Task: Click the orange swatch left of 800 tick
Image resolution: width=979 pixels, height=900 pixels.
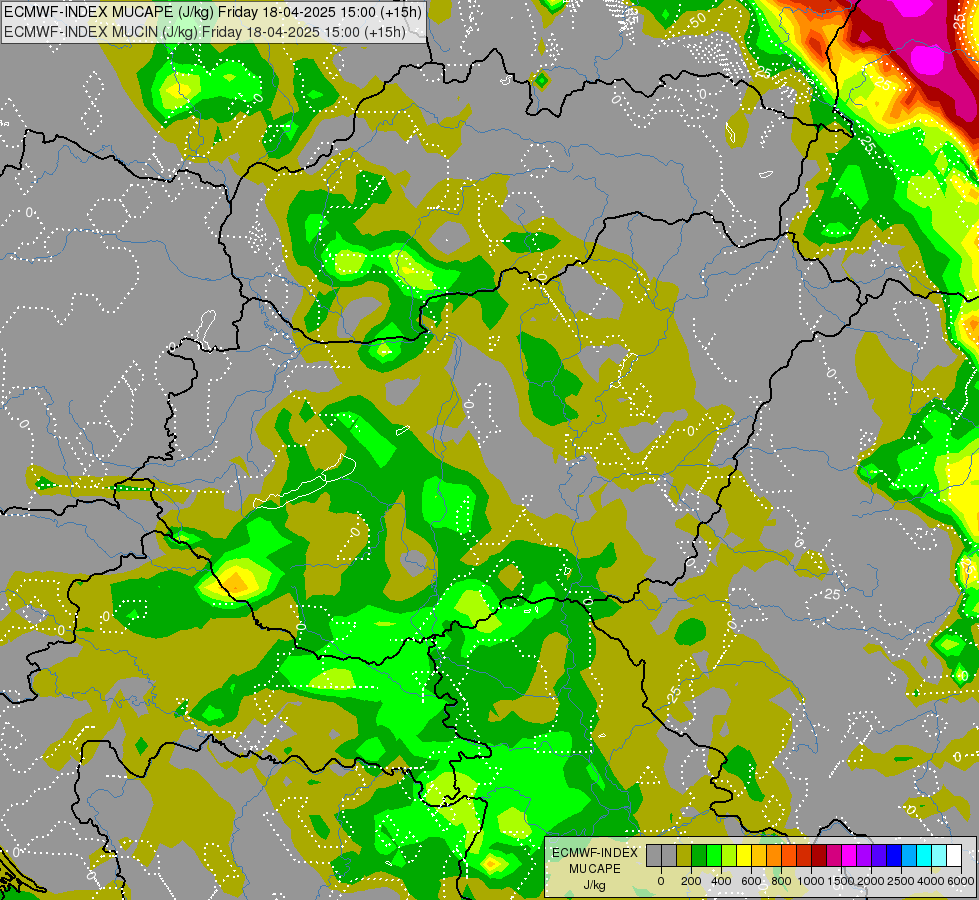Action: point(774,856)
